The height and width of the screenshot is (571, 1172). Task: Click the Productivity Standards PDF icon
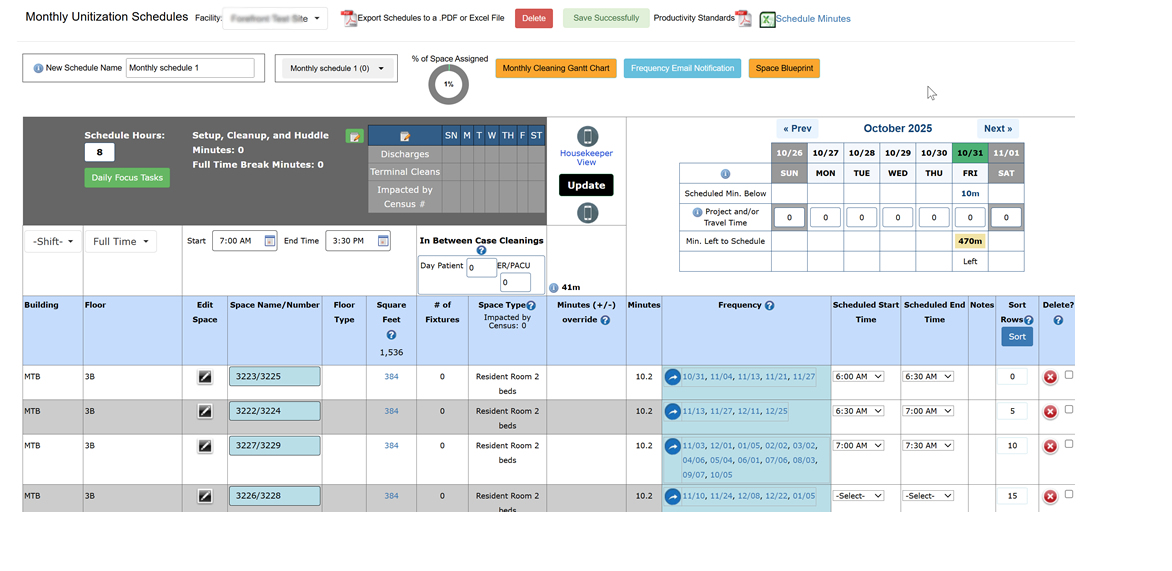(743, 19)
